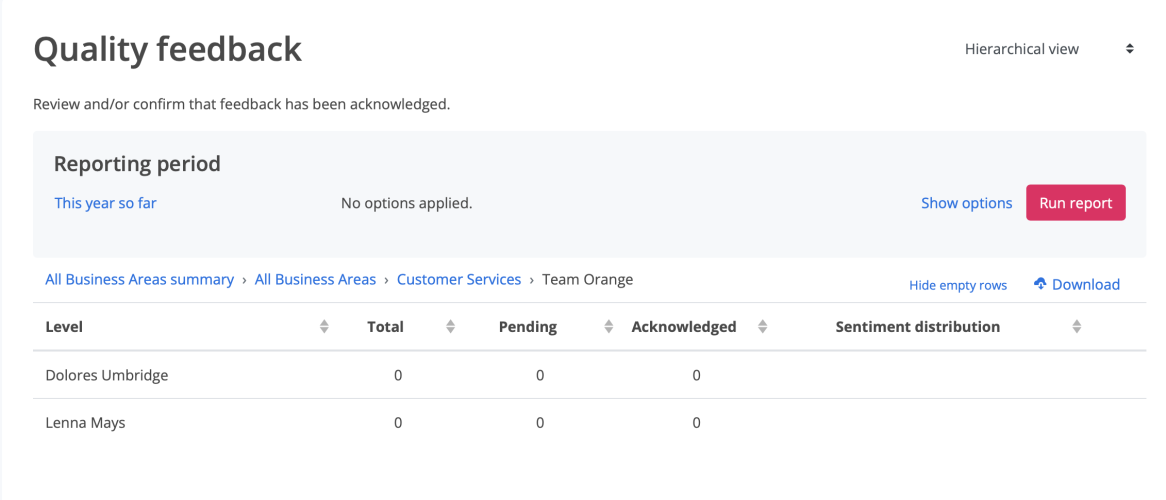Sort table by Total column arrows
The width and height of the screenshot is (1166, 500).
click(450, 327)
